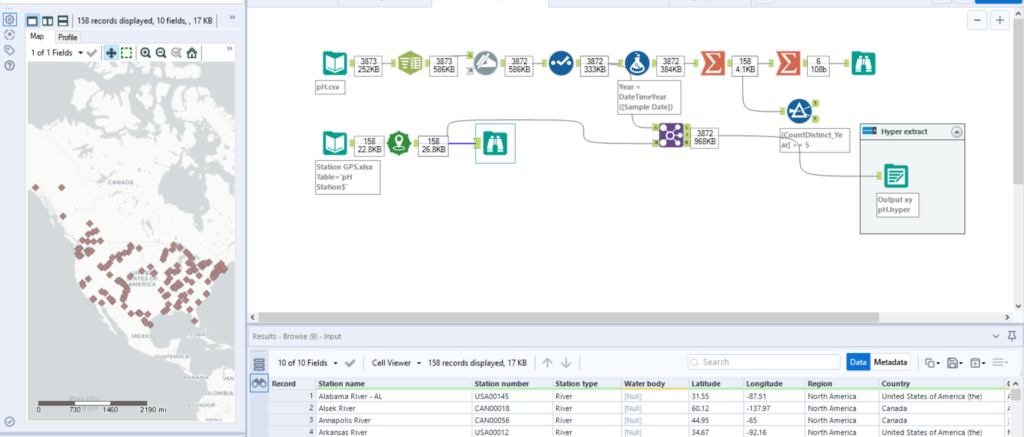Click the map zoom in magnifier

(x=146, y=53)
